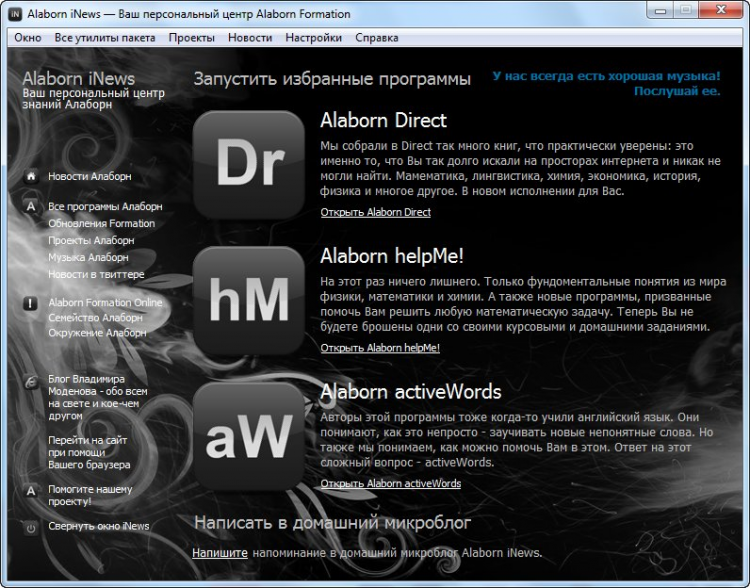The height and width of the screenshot is (588, 750).
Task: Open the Новости menu
Action: tap(250, 38)
